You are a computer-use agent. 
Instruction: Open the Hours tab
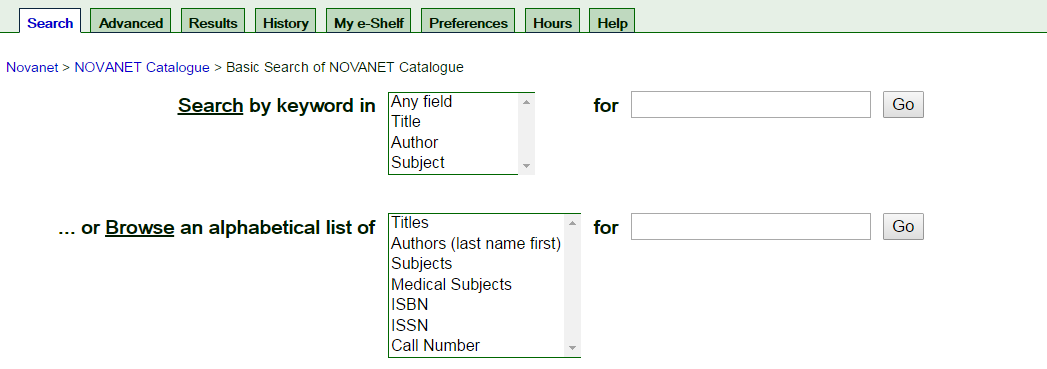pos(552,22)
